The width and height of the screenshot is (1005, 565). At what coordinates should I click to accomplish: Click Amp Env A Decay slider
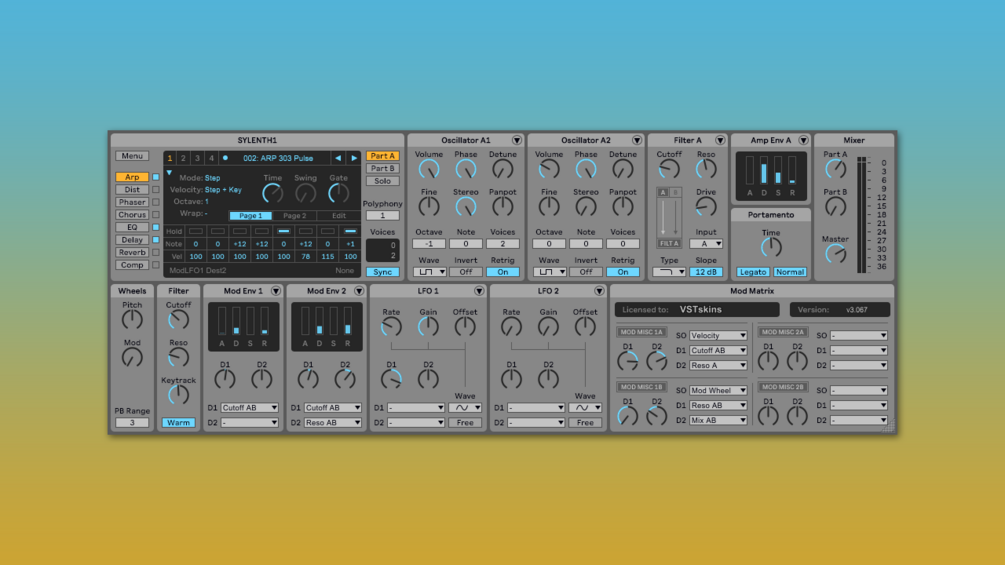pos(764,170)
